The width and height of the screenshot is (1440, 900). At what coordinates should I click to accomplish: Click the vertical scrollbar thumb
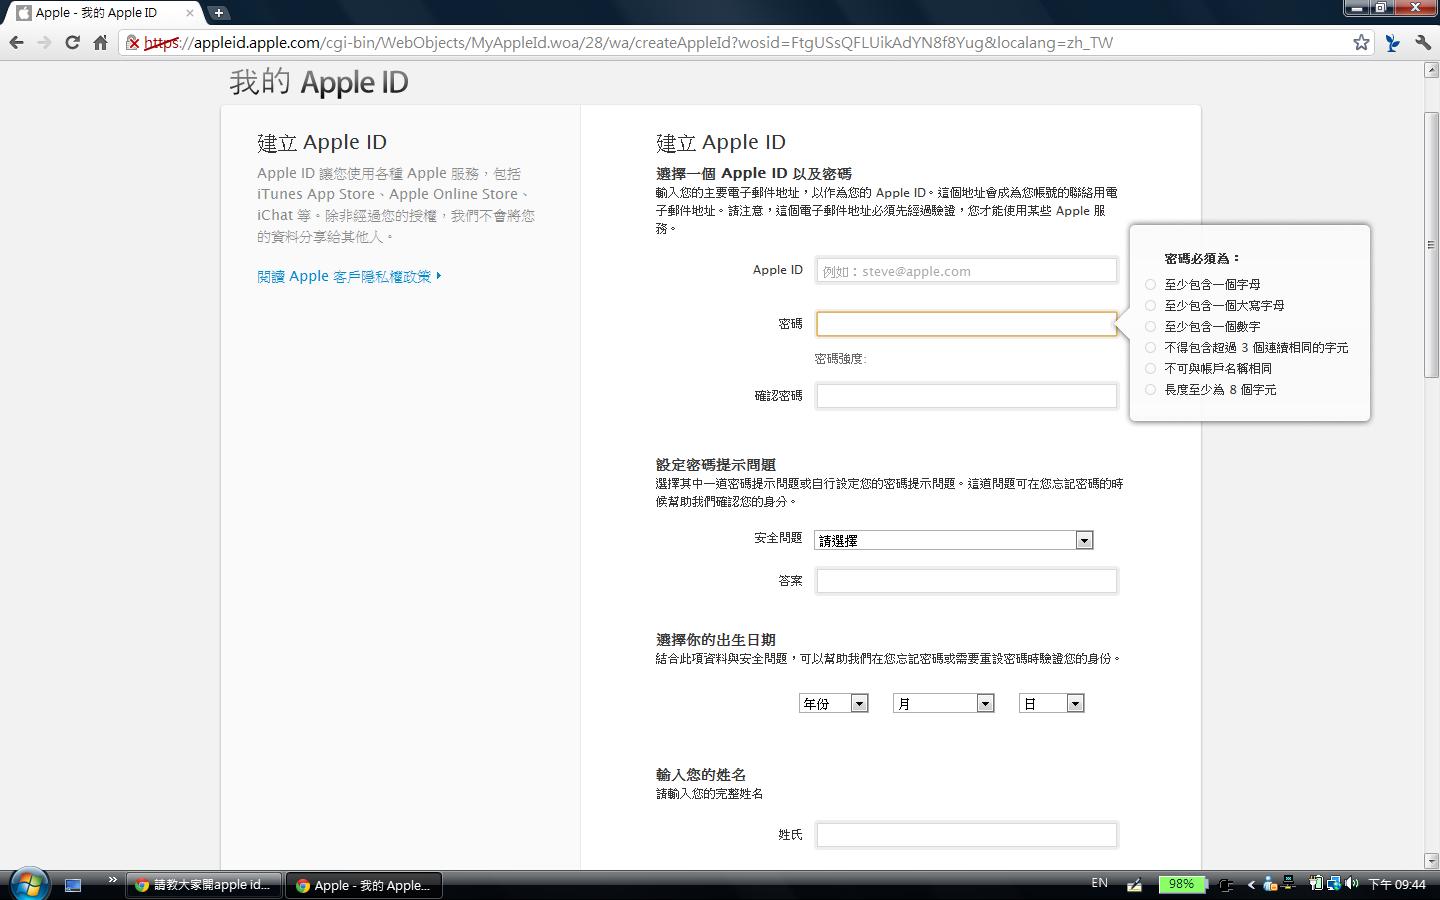click(1431, 245)
